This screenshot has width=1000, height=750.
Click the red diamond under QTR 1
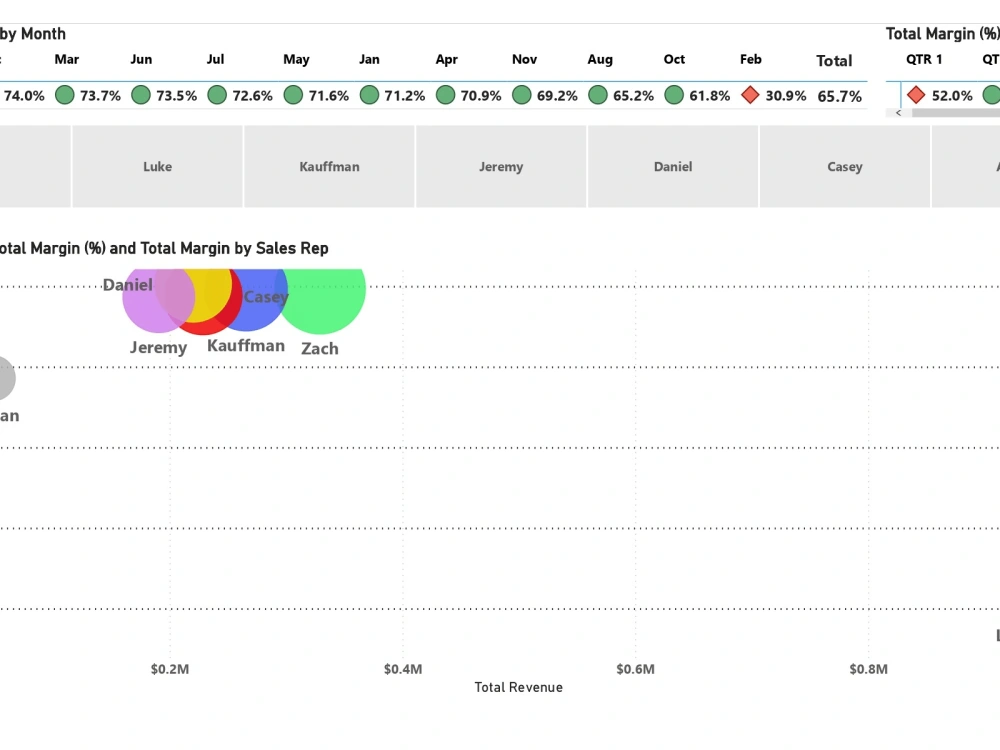915,95
